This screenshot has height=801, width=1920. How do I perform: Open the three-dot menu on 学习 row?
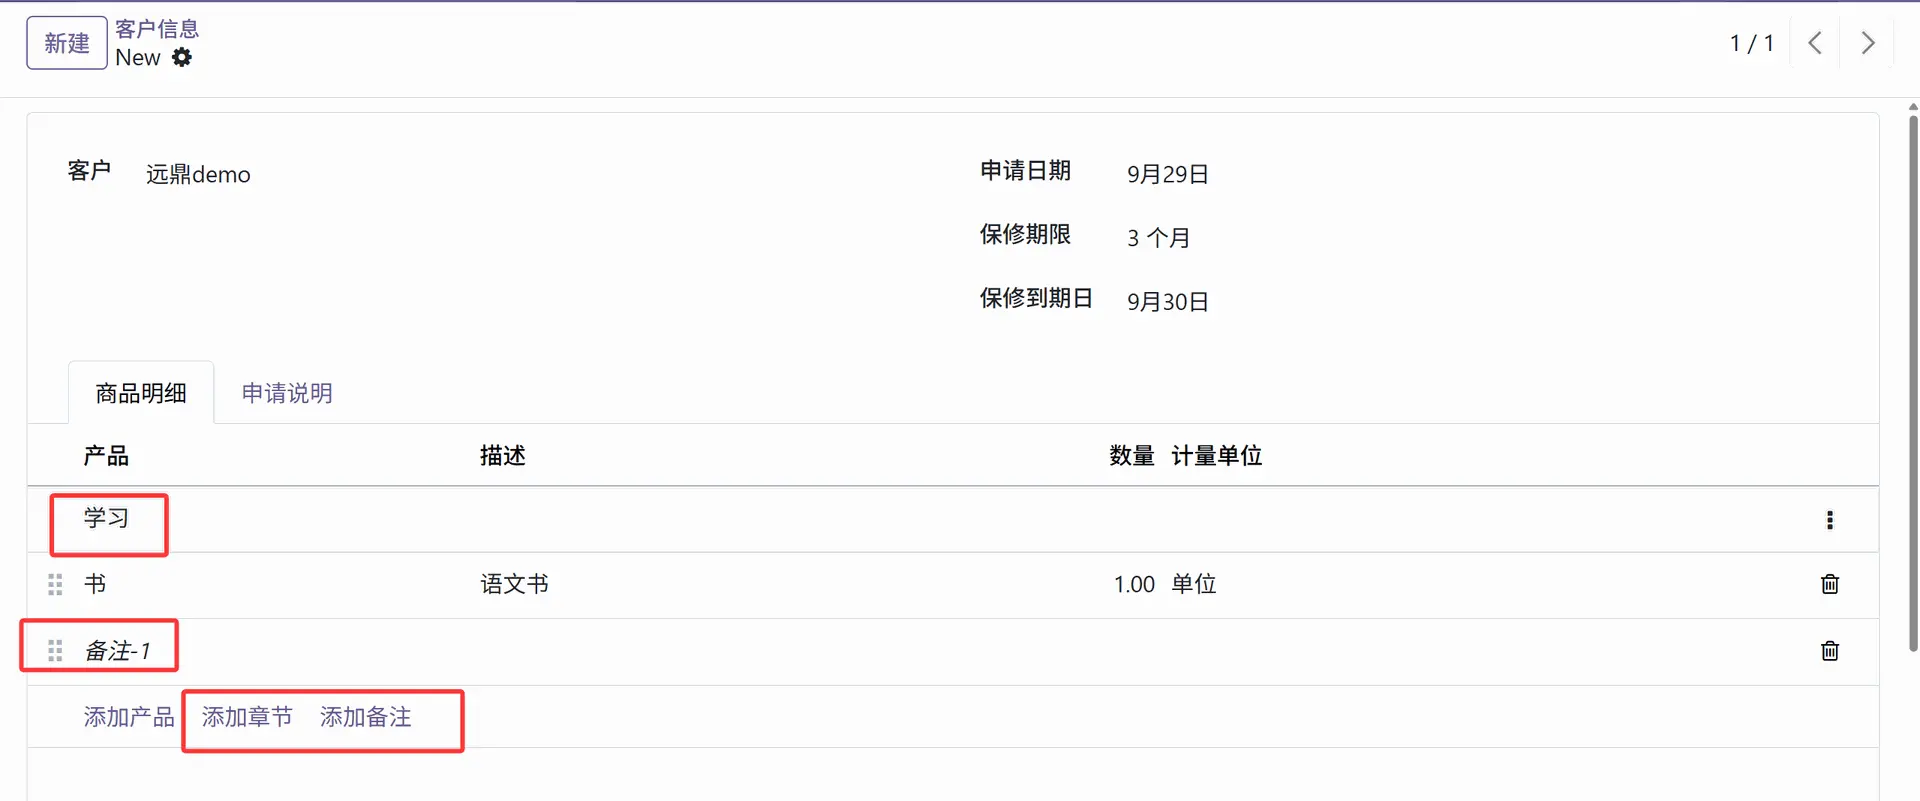click(x=1829, y=520)
